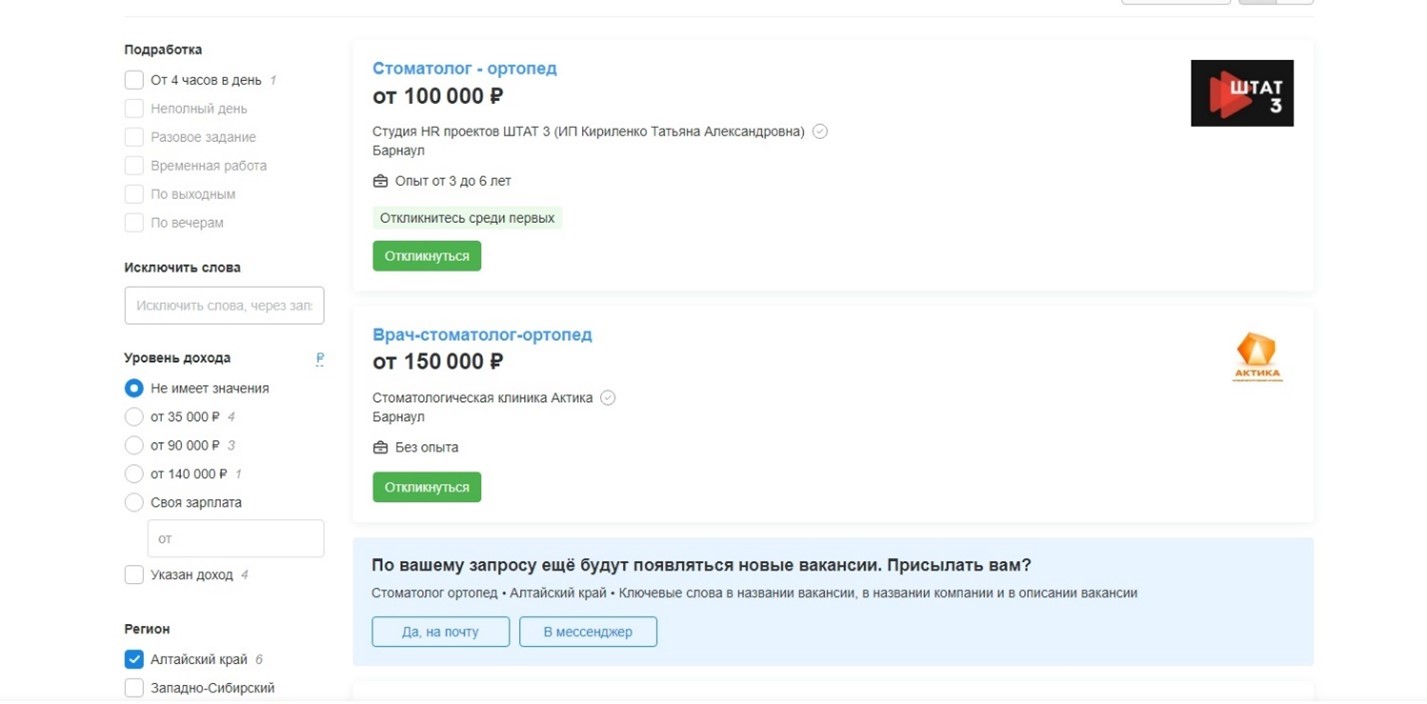Select the 'от 35 000 ₽' income option
This screenshot has width=1427, height=704.
pos(134,417)
